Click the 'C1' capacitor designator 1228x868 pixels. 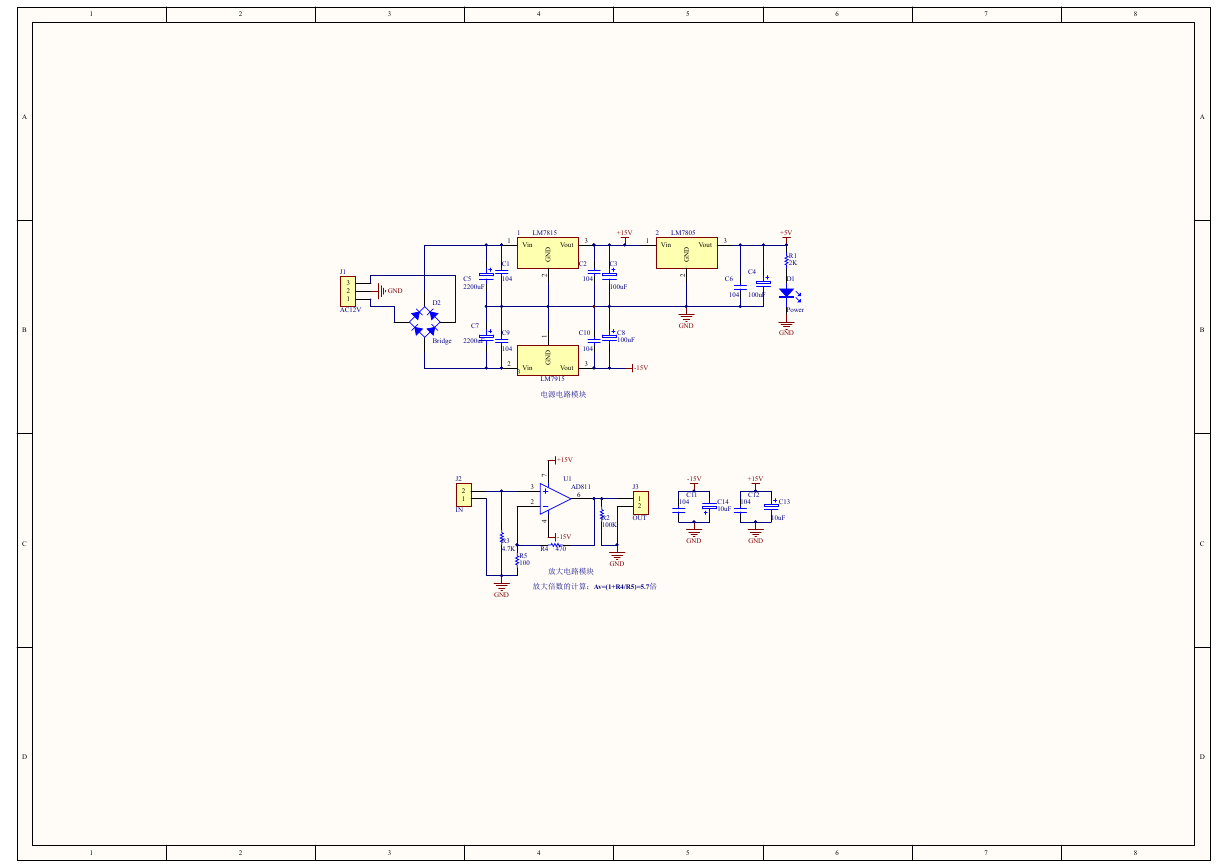(506, 264)
